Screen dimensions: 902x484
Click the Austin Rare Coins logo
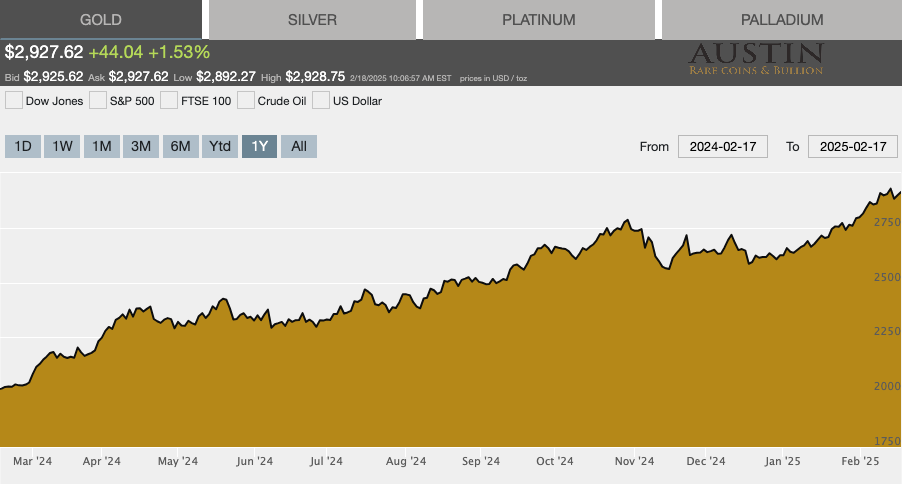click(755, 59)
